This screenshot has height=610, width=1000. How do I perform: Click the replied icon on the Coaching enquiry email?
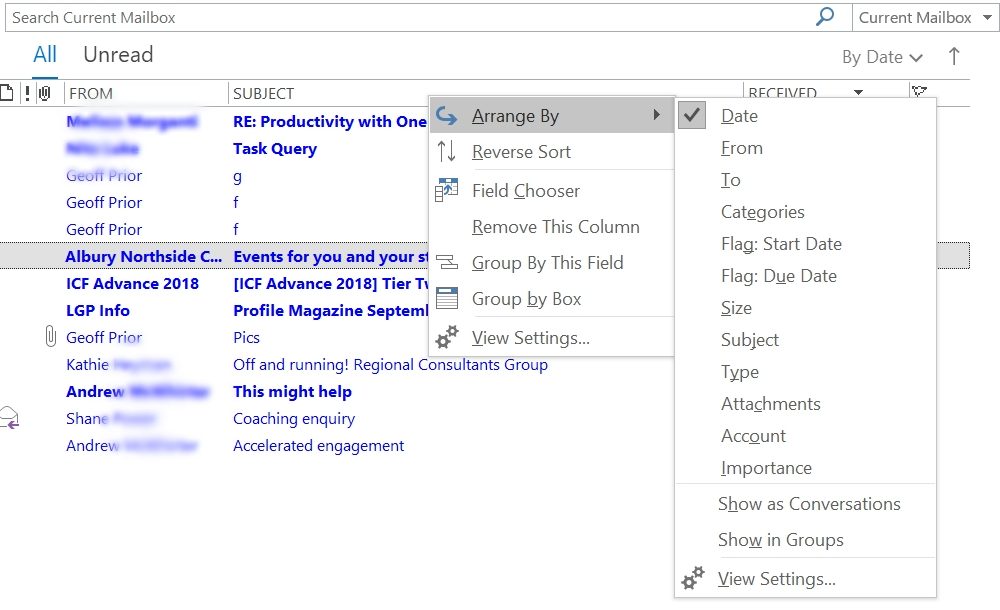(10, 418)
